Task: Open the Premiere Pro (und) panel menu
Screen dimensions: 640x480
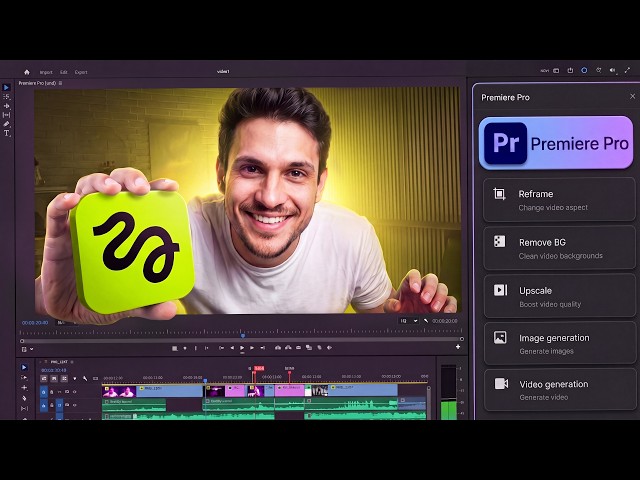Action: (60, 83)
